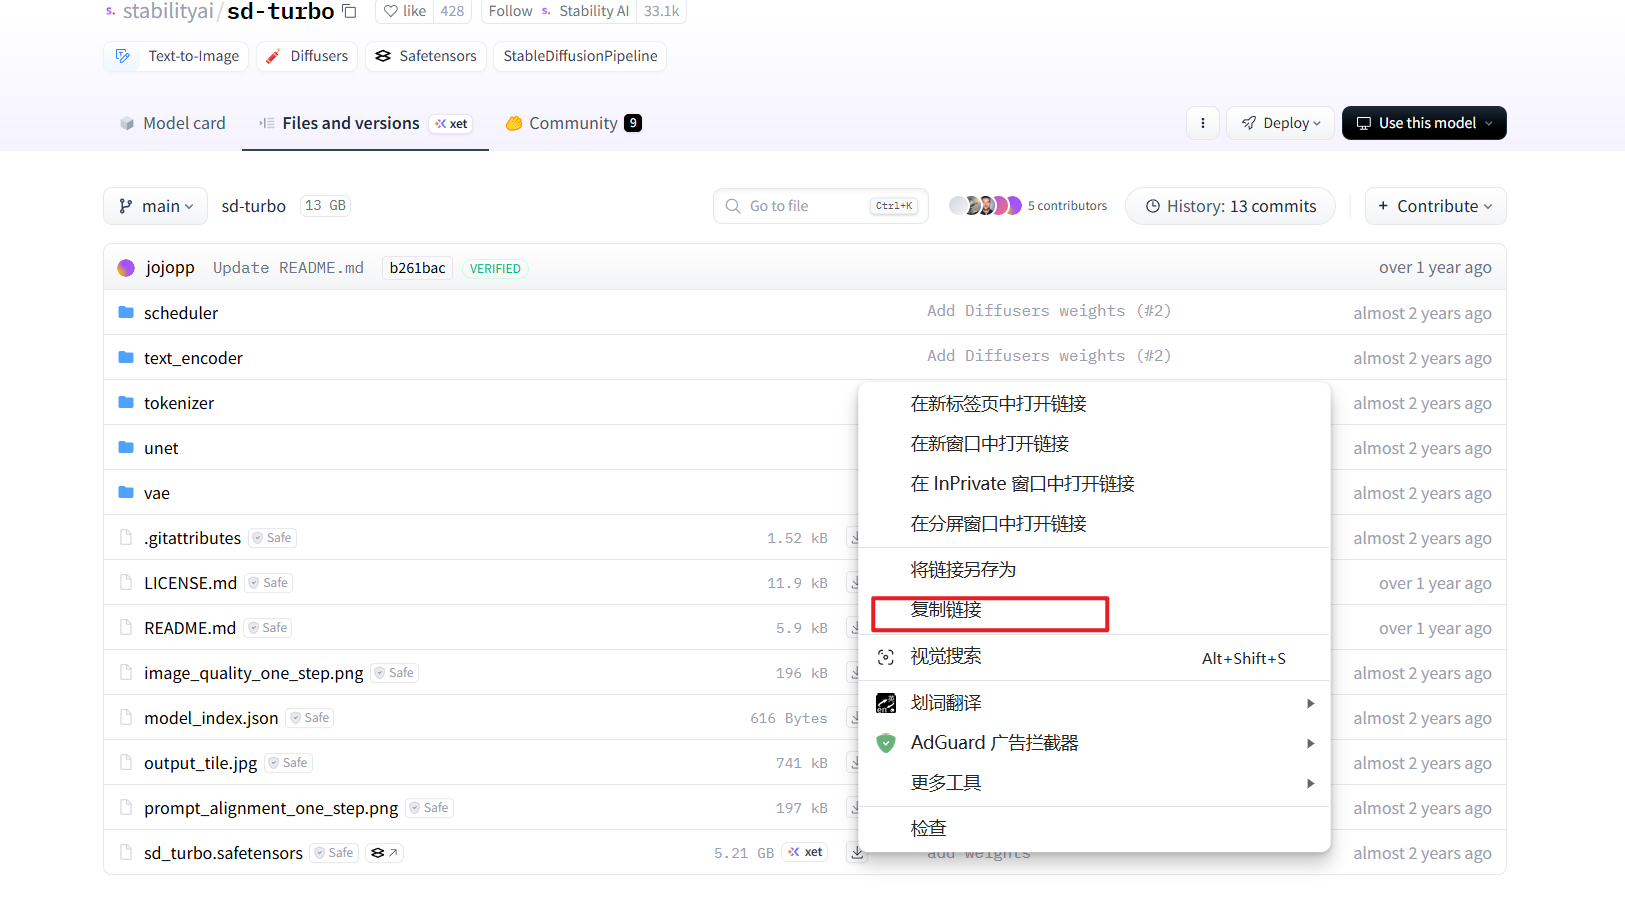Click the xet badge on sd_turbo.safetensors
The width and height of the screenshot is (1625, 907).
coord(805,852)
